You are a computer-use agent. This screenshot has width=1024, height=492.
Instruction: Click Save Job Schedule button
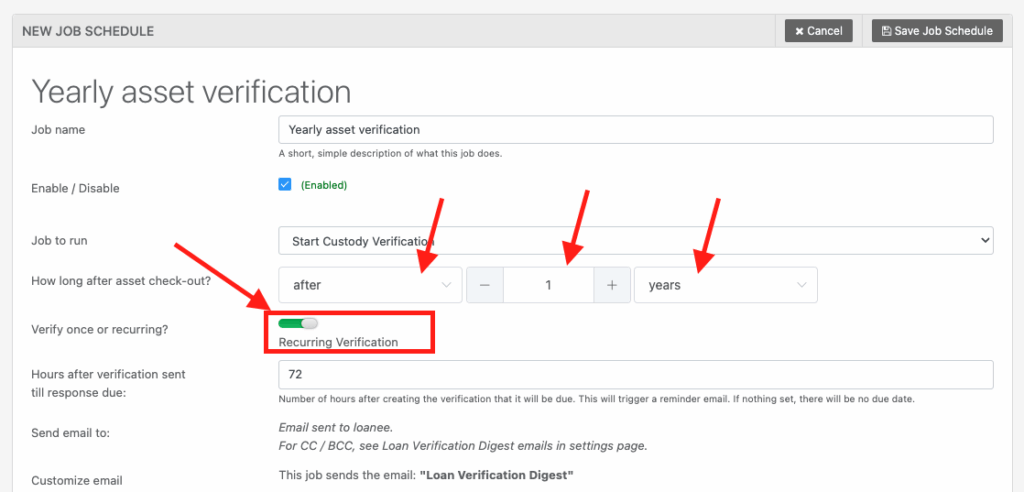point(937,31)
